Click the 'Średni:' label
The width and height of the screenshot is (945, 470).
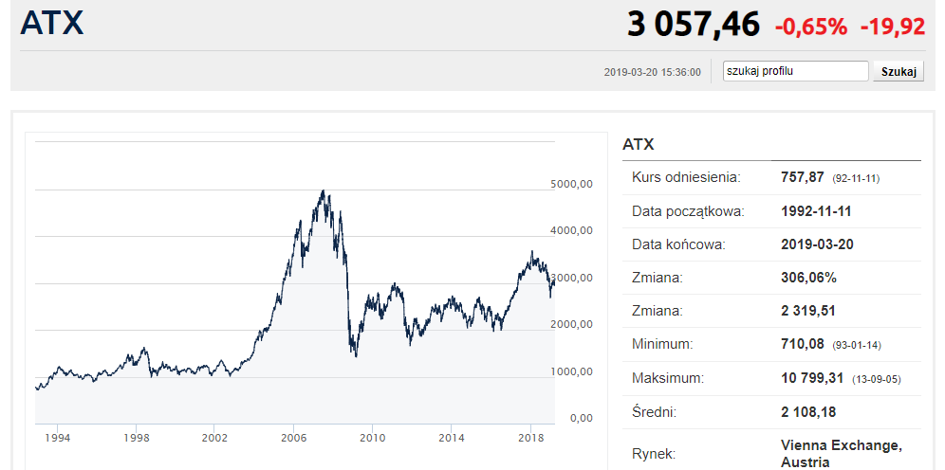(x=655, y=412)
